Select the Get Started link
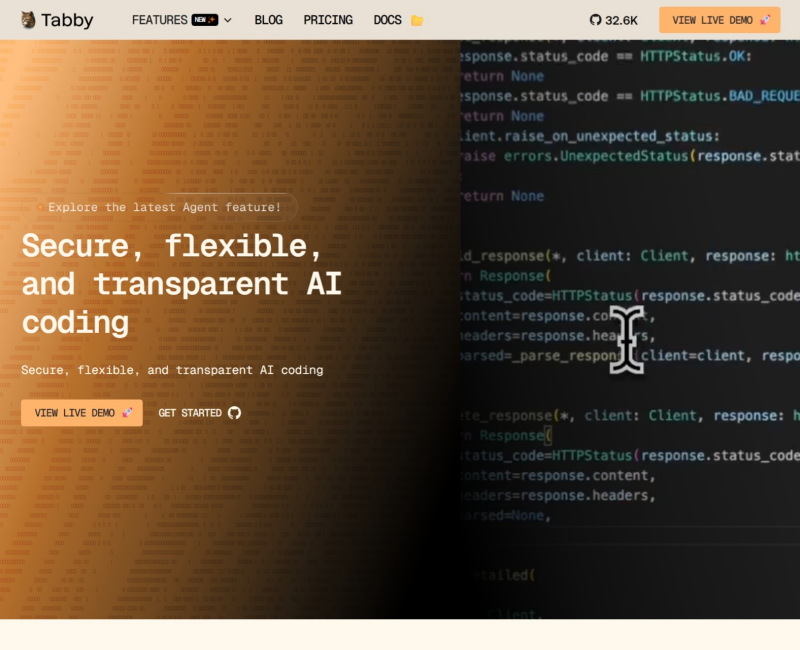 pyautogui.click(x=190, y=413)
